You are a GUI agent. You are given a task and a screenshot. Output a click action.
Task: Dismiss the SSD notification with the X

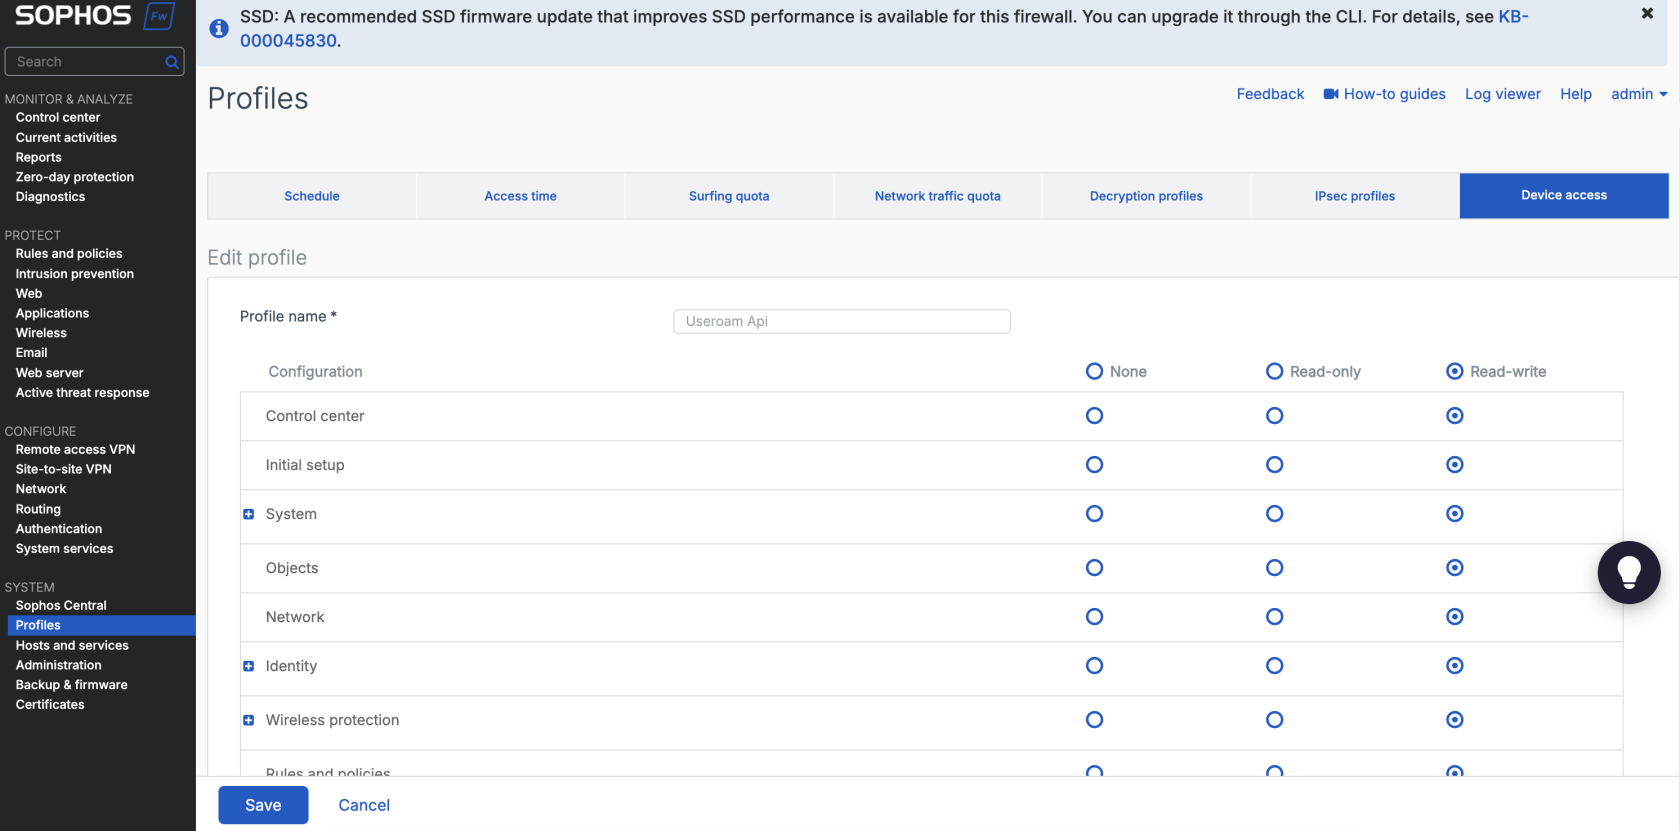coord(1647,13)
